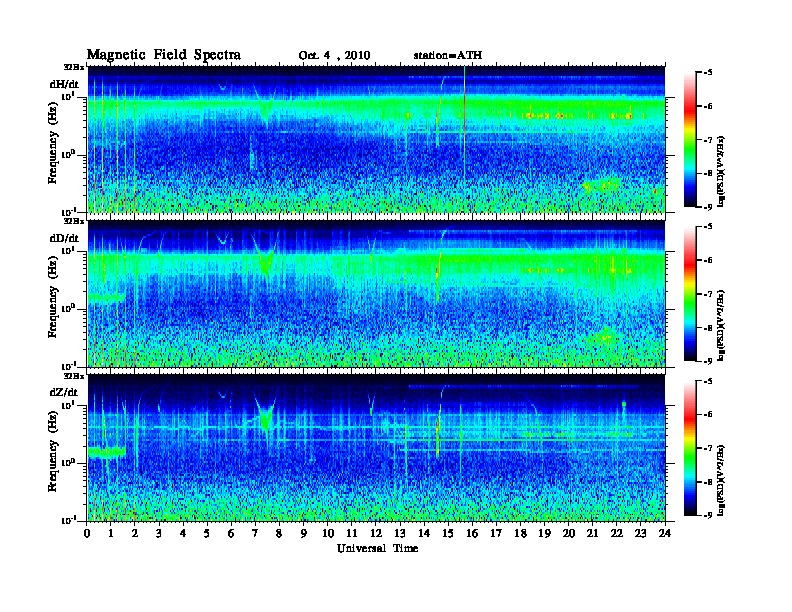Click hour 9 on the time axis
Image resolution: width=792 pixels, height=612 pixels.
(304, 533)
